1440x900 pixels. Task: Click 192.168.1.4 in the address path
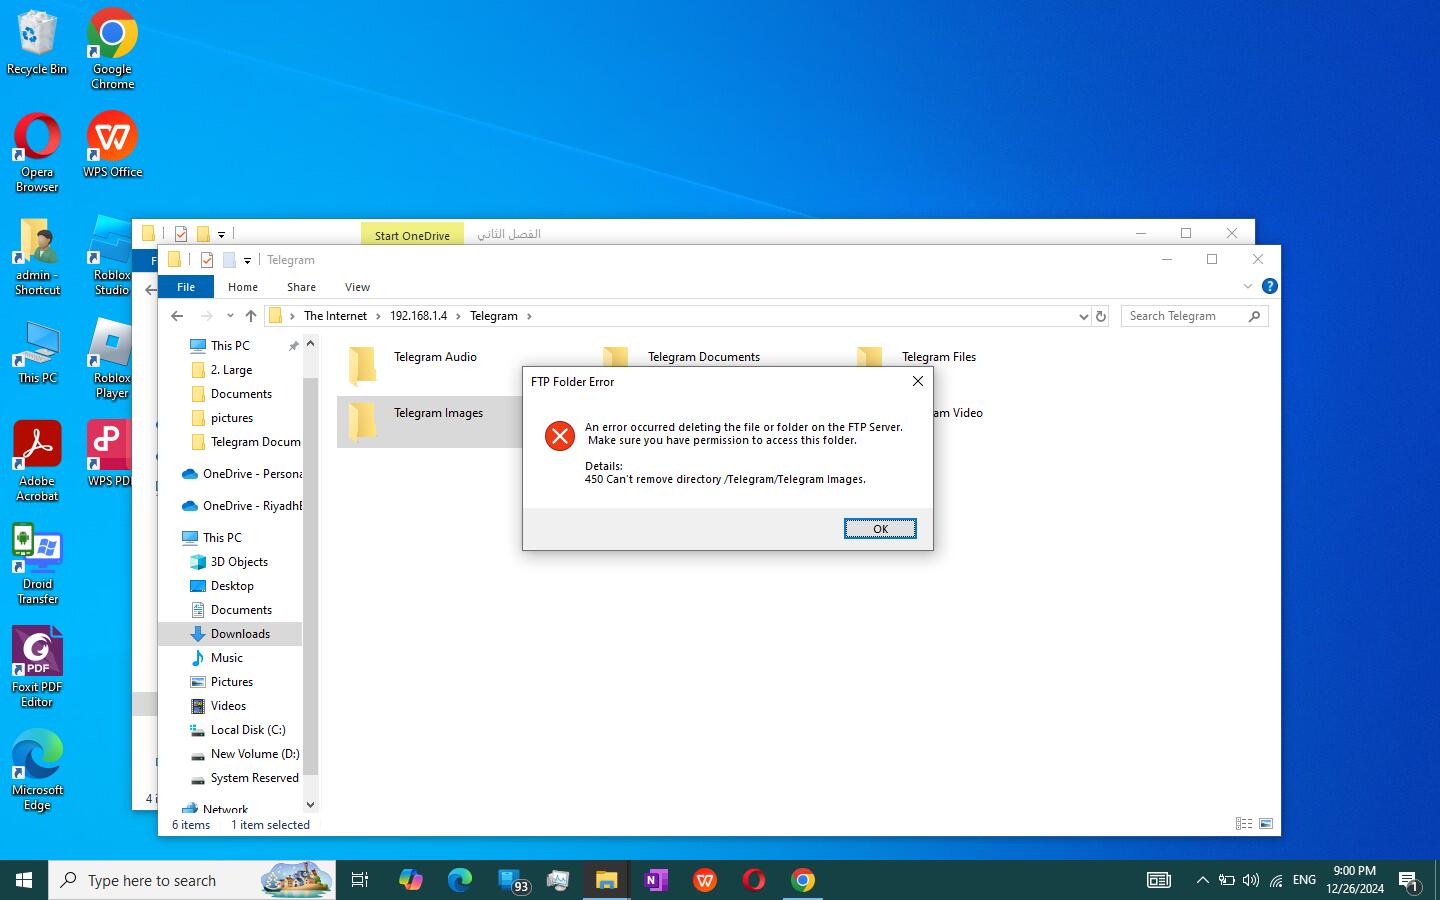click(418, 316)
